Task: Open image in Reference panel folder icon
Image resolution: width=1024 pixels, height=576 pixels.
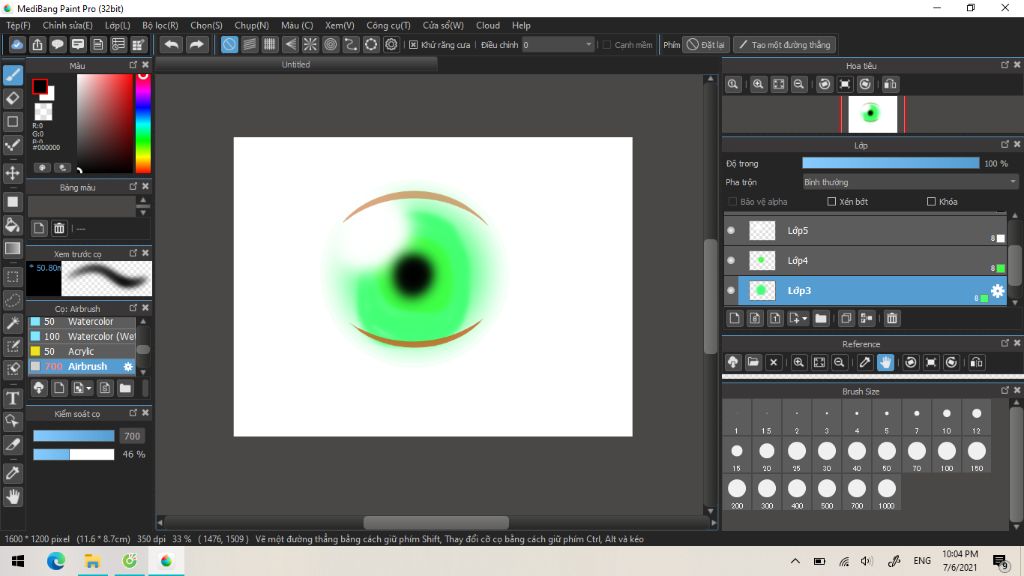Action: pos(753,362)
